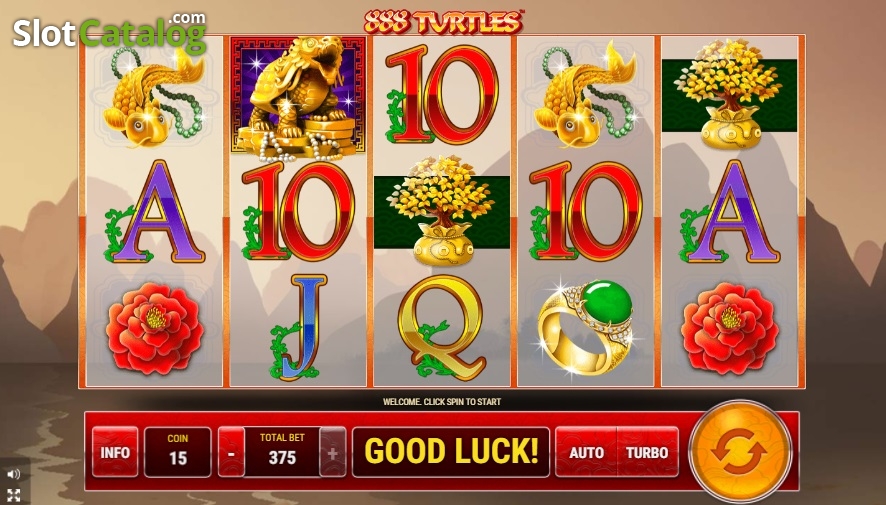Enable AUTO spin mode
This screenshot has width=886, height=505.
tap(587, 452)
